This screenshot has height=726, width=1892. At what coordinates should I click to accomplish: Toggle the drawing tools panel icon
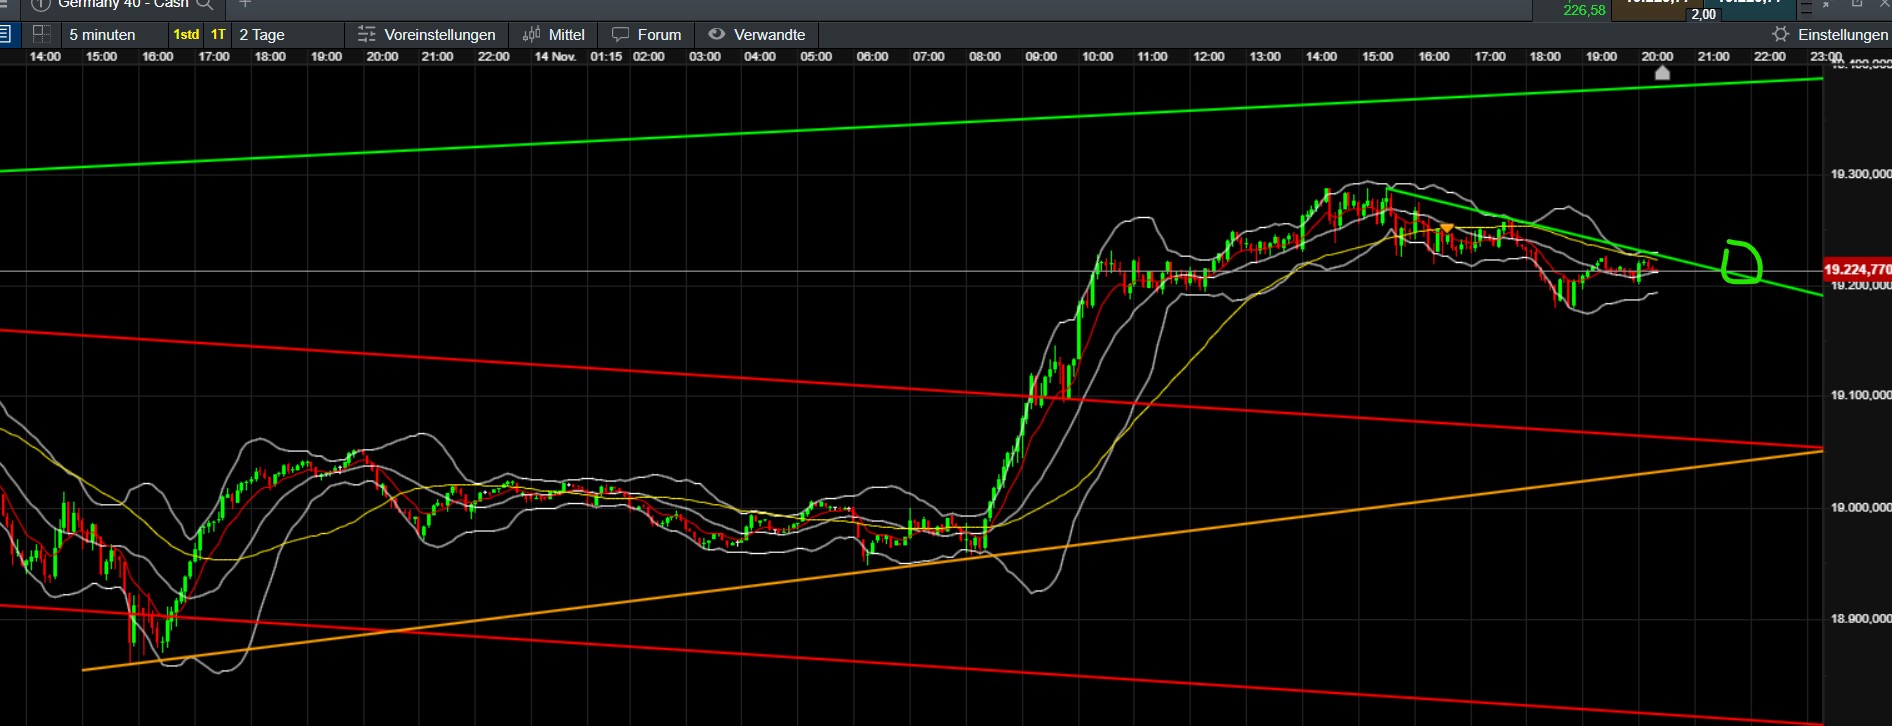click(5, 34)
